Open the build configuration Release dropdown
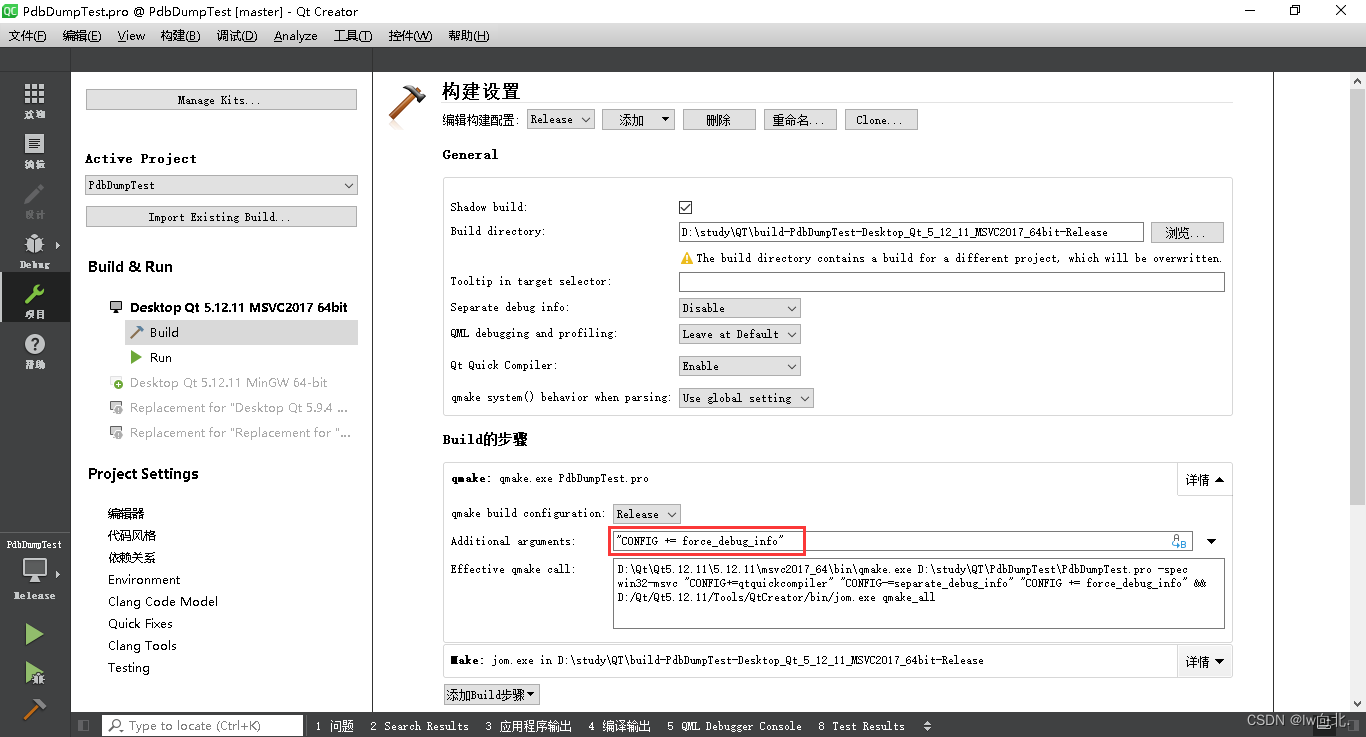Image resolution: width=1366 pixels, height=737 pixels. [x=560, y=120]
